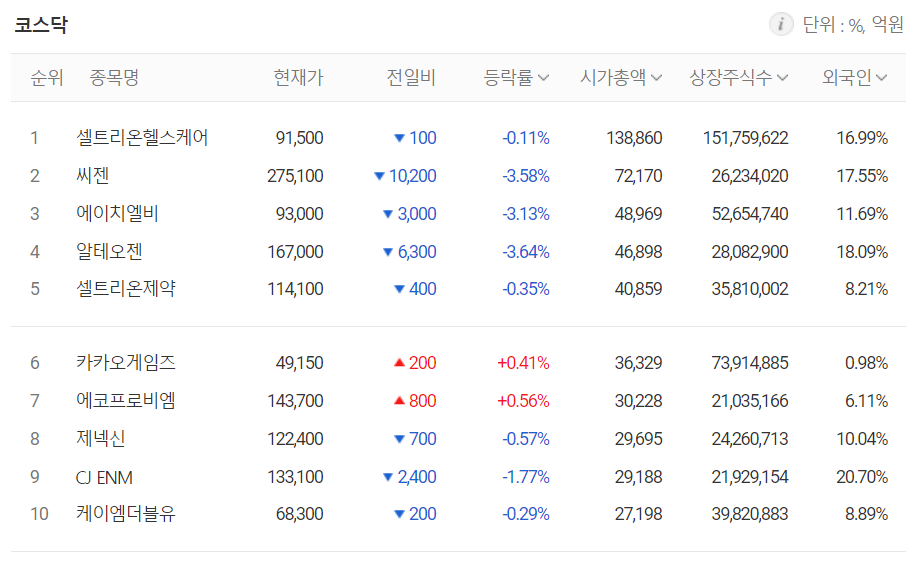The width and height of the screenshot is (917, 567).
Task: Open 에이치엘비 stock page
Action: click(118, 214)
